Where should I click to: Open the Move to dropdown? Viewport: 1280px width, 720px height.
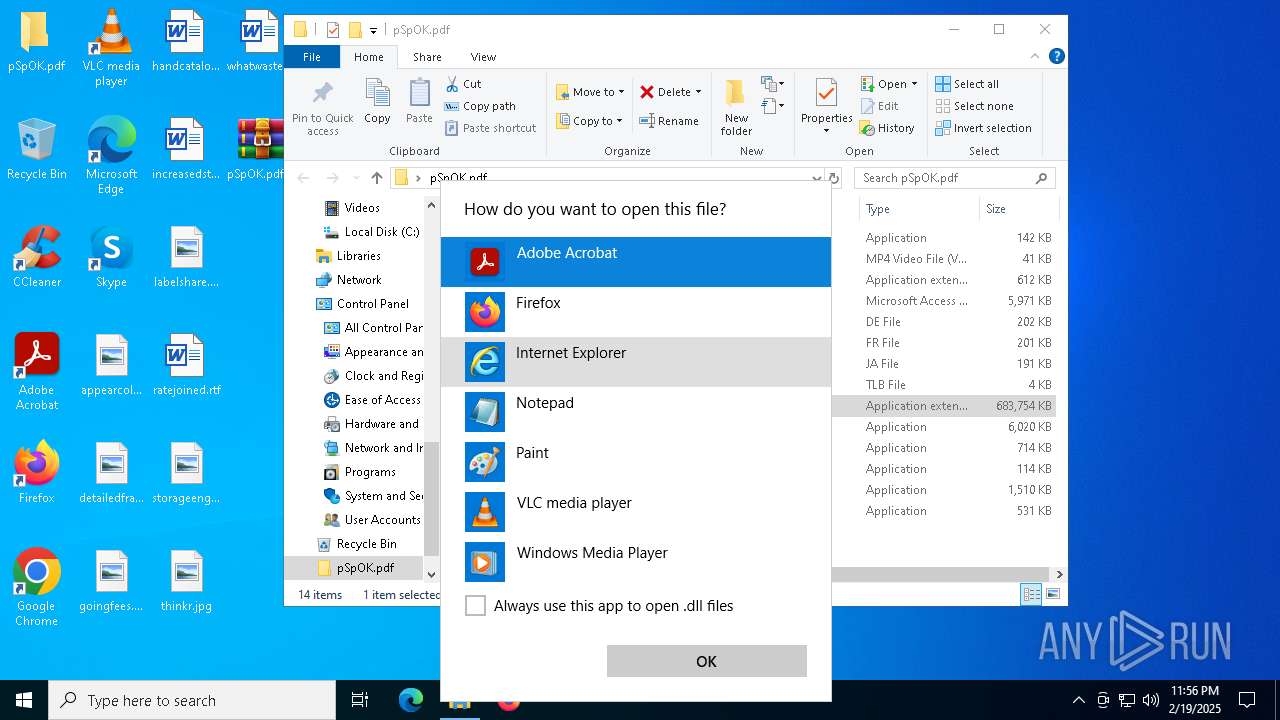590,92
